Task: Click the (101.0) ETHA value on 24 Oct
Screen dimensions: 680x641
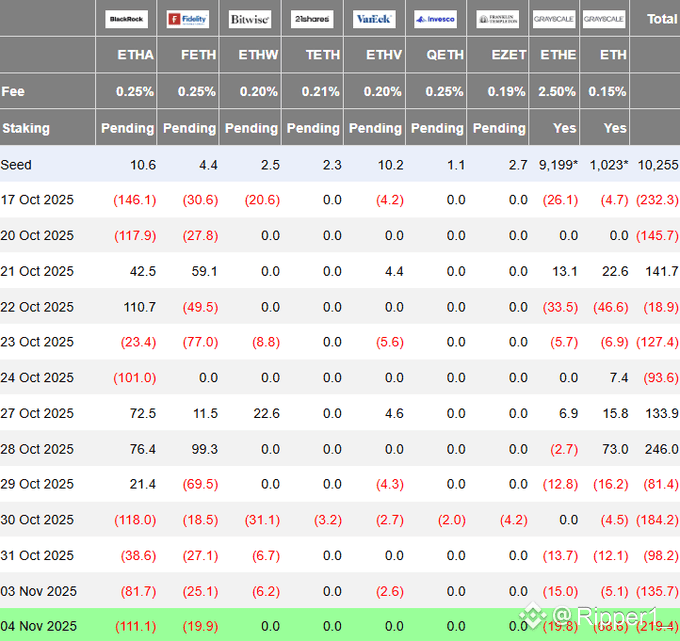Action: click(x=134, y=378)
